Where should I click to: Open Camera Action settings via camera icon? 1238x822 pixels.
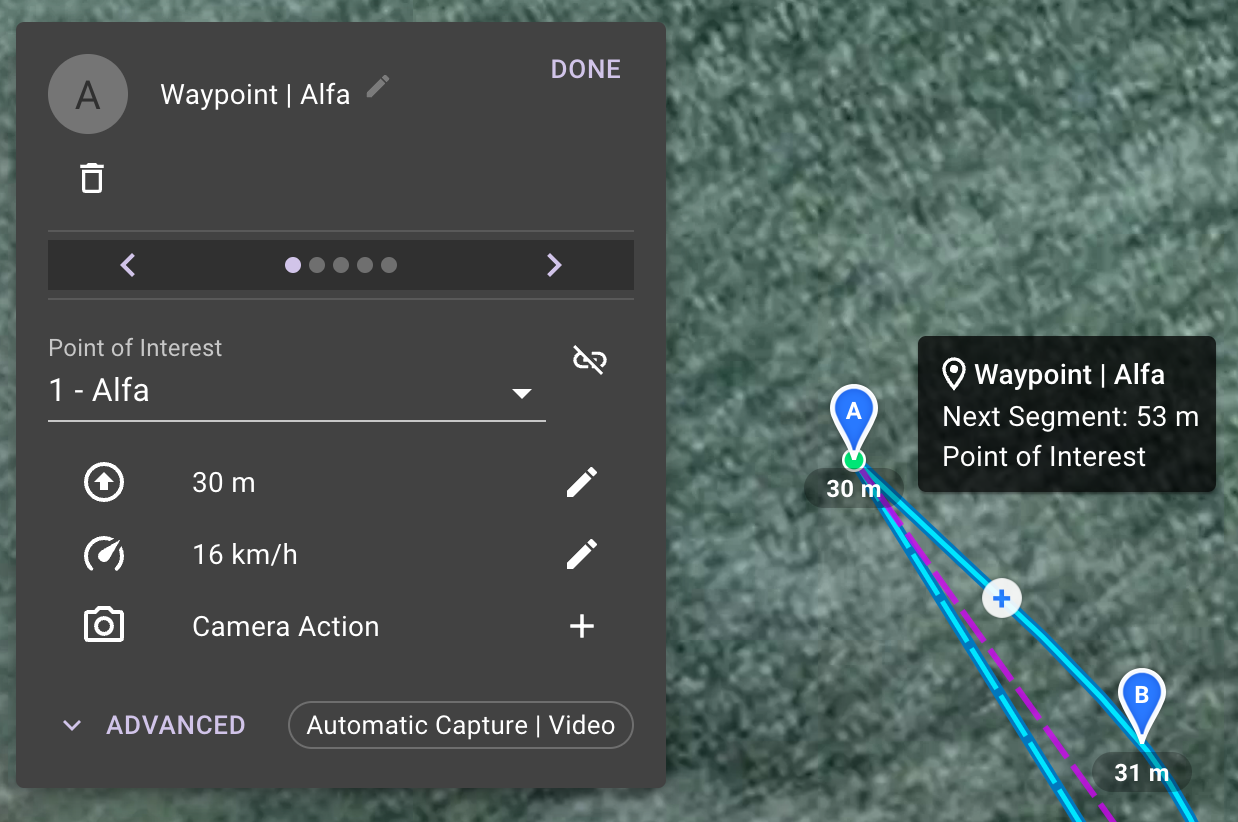pos(104,625)
